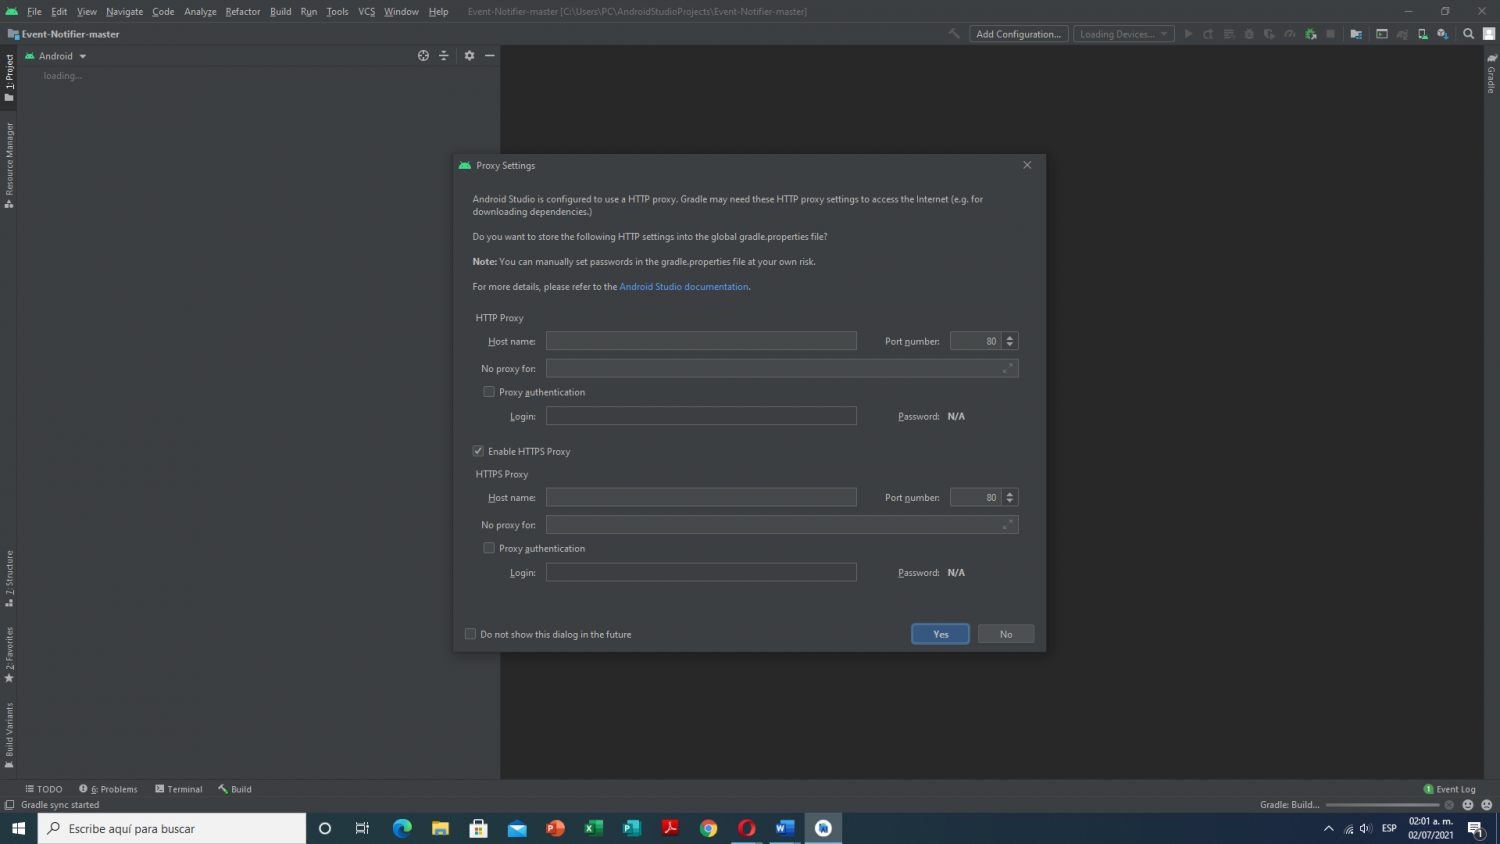Viewport: 1500px width, 844px height.
Task: Open the Refactor menu
Action: pos(243,12)
